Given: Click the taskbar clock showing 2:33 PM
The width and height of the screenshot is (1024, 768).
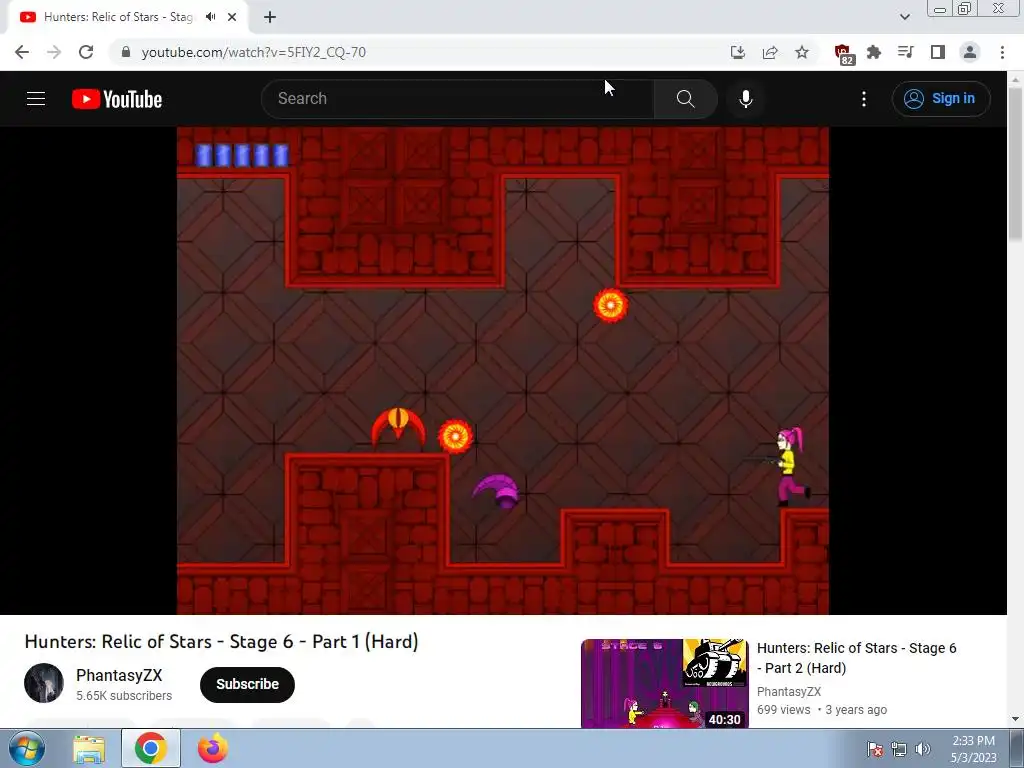Looking at the screenshot, I should coord(973,749).
